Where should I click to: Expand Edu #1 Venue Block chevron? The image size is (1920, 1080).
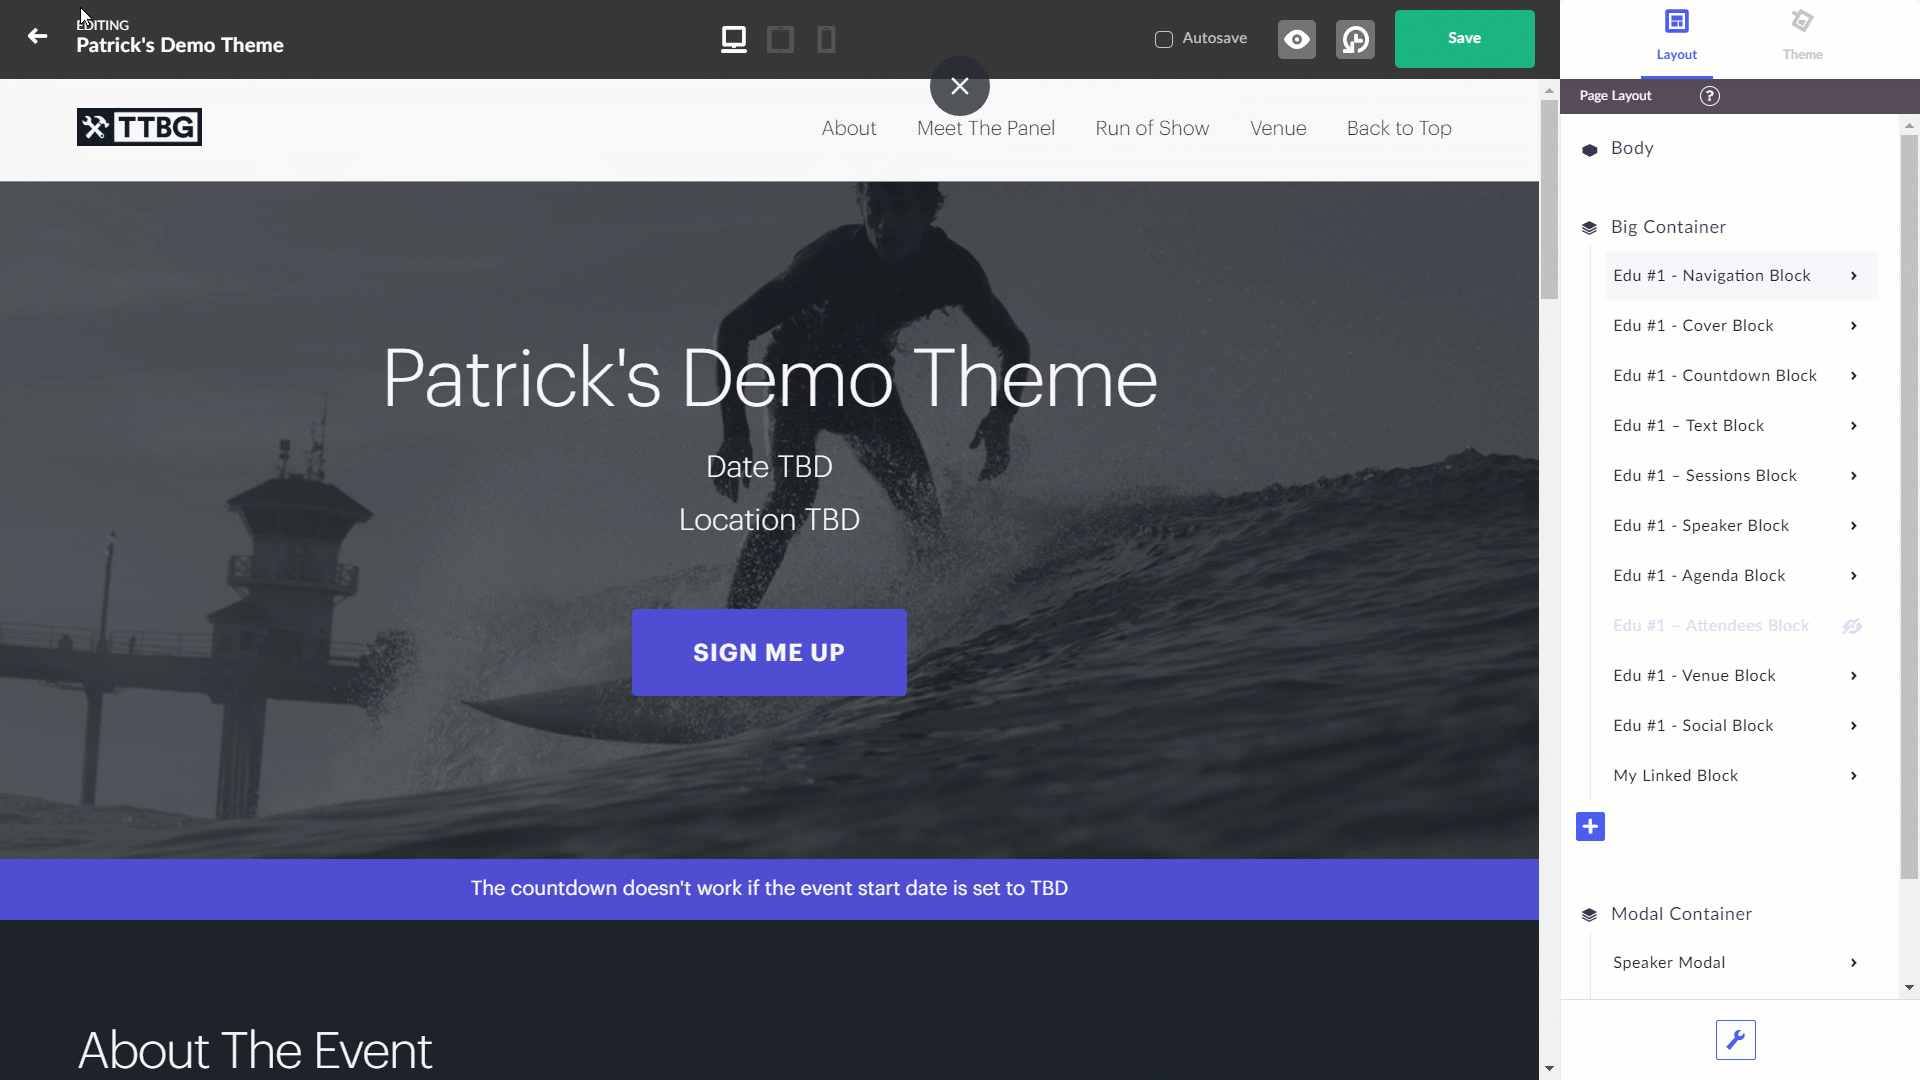[x=1854, y=676]
